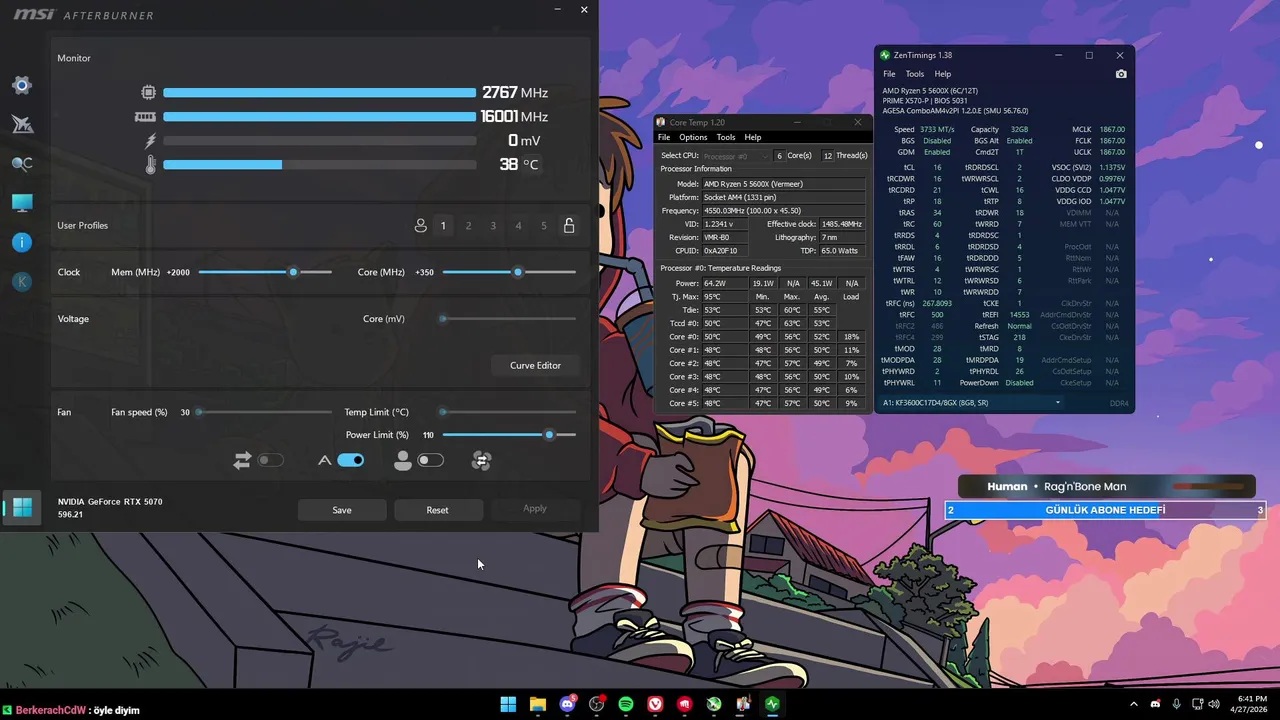The width and height of the screenshot is (1280, 720).
Task: Open the Windows Start button on the taskbar
Action: [508, 704]
